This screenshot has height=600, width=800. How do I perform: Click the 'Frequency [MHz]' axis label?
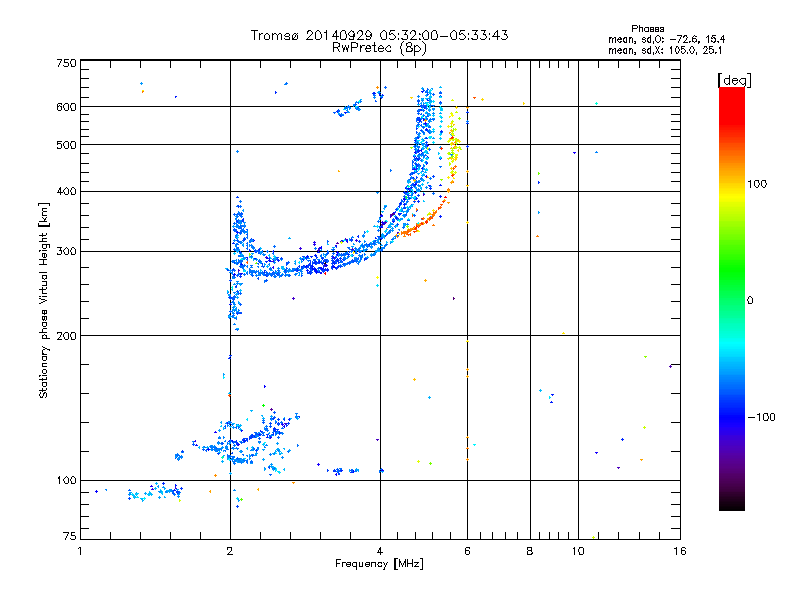point(379,564)
